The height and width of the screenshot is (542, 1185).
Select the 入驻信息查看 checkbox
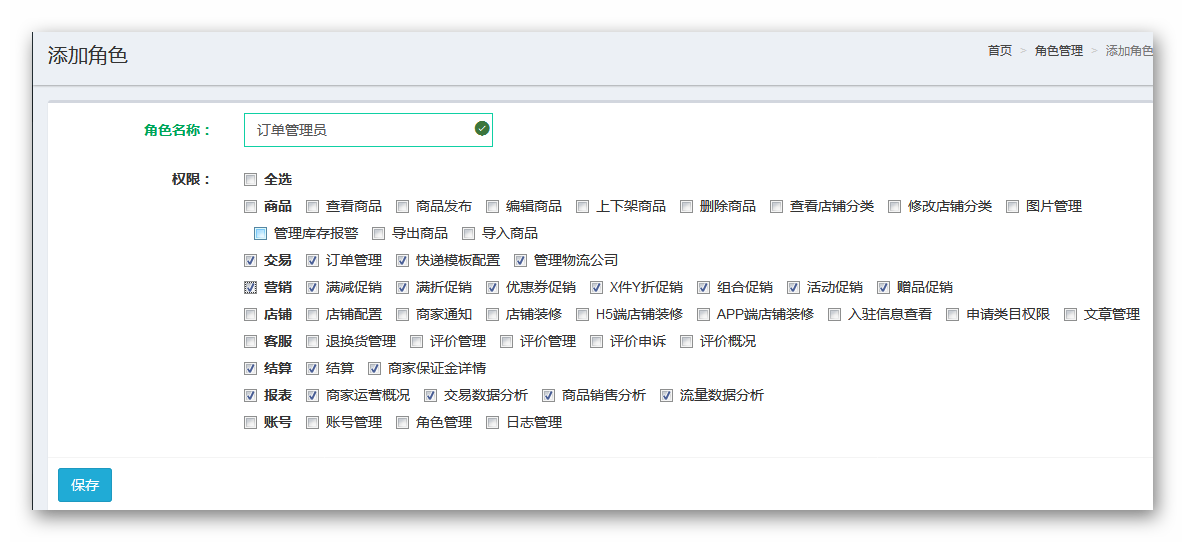[x=834, y=314]
